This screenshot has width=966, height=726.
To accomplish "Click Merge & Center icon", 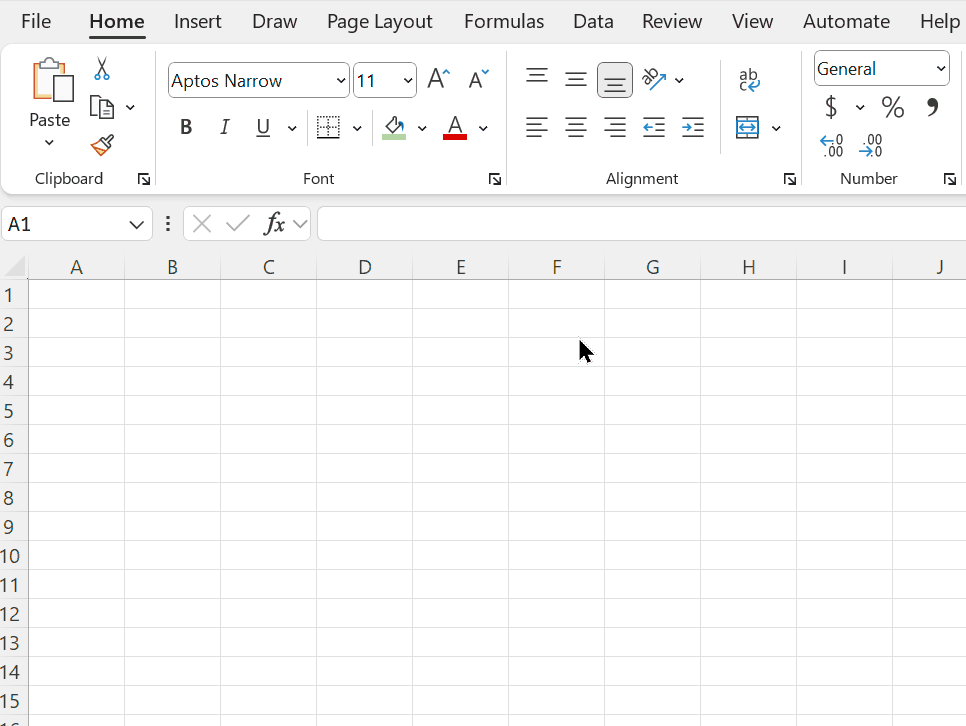I will 747,128.
